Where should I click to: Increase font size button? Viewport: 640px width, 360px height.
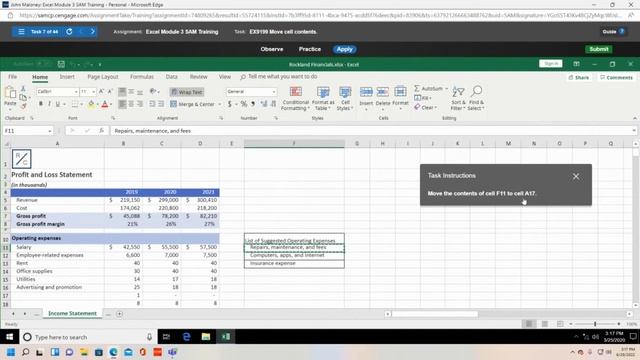(101, 91)
